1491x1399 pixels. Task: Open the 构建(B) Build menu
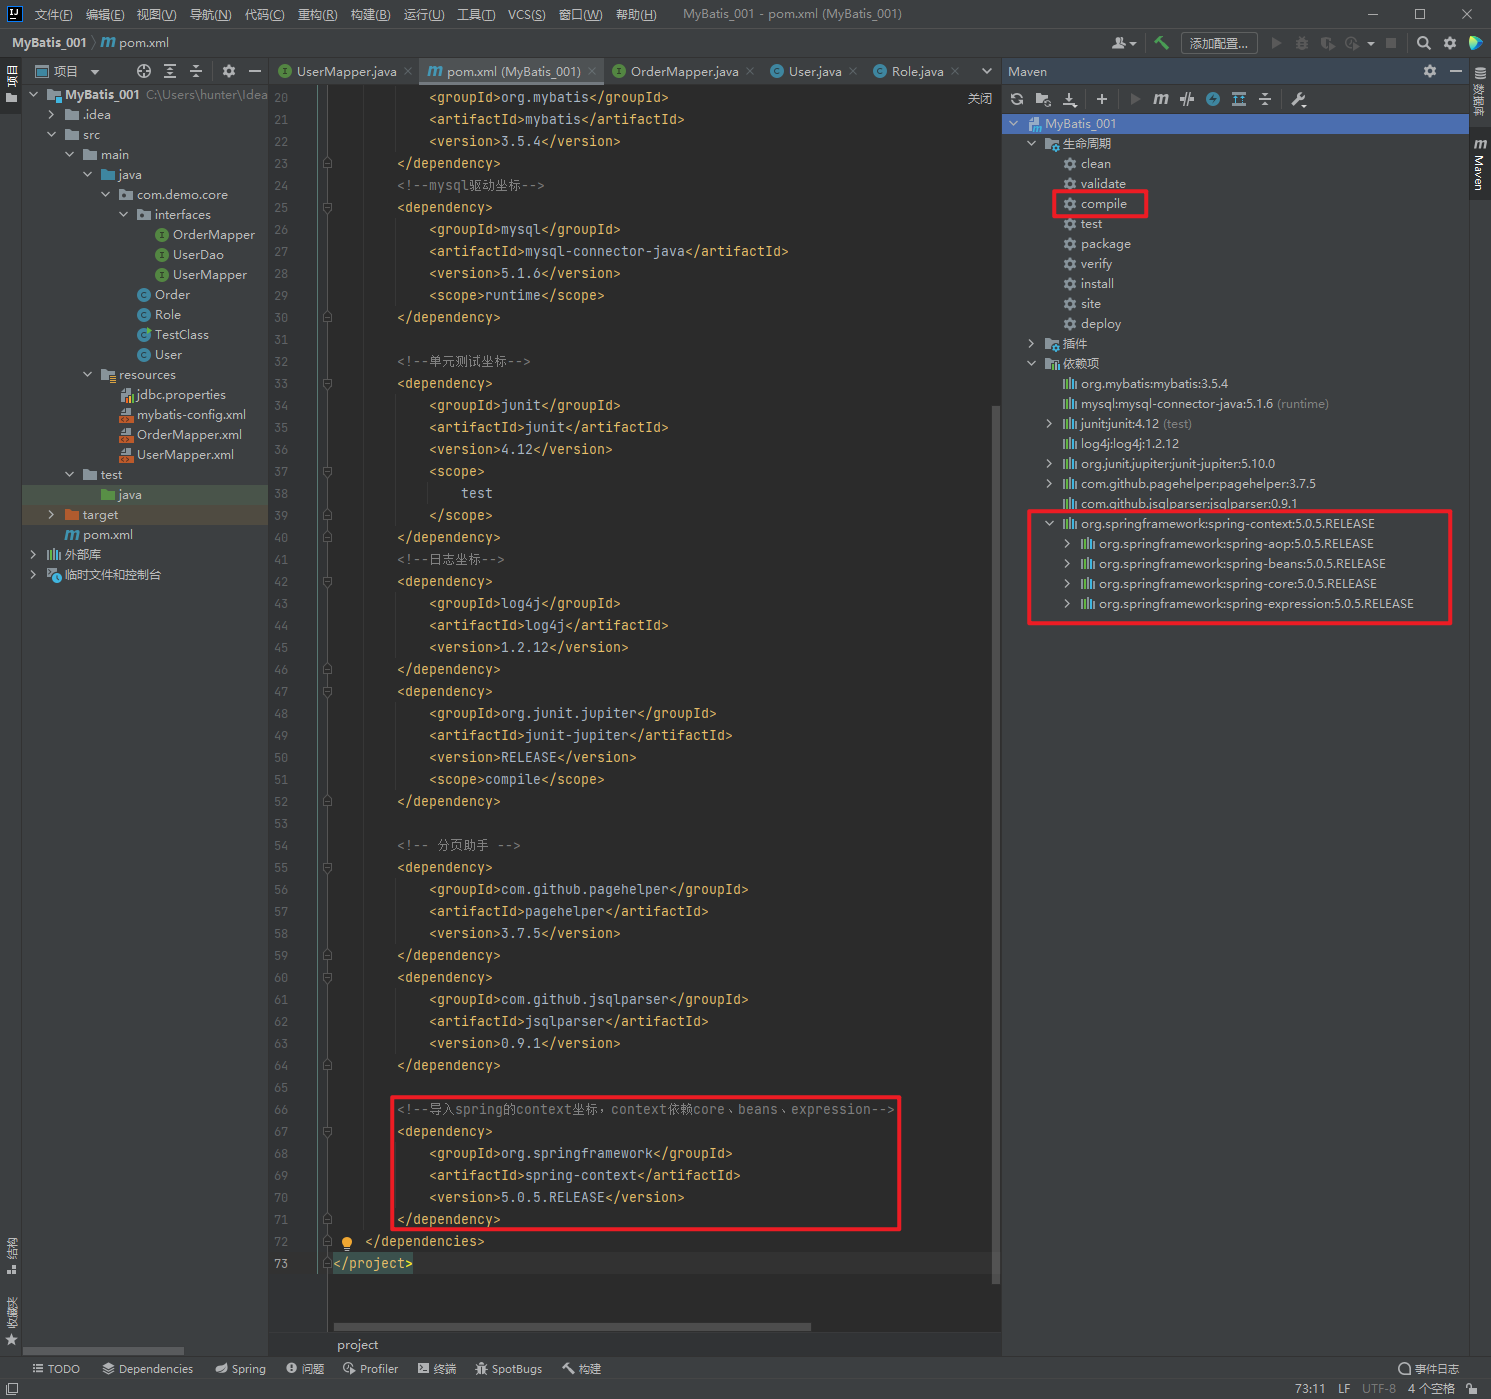pos(370,14)
